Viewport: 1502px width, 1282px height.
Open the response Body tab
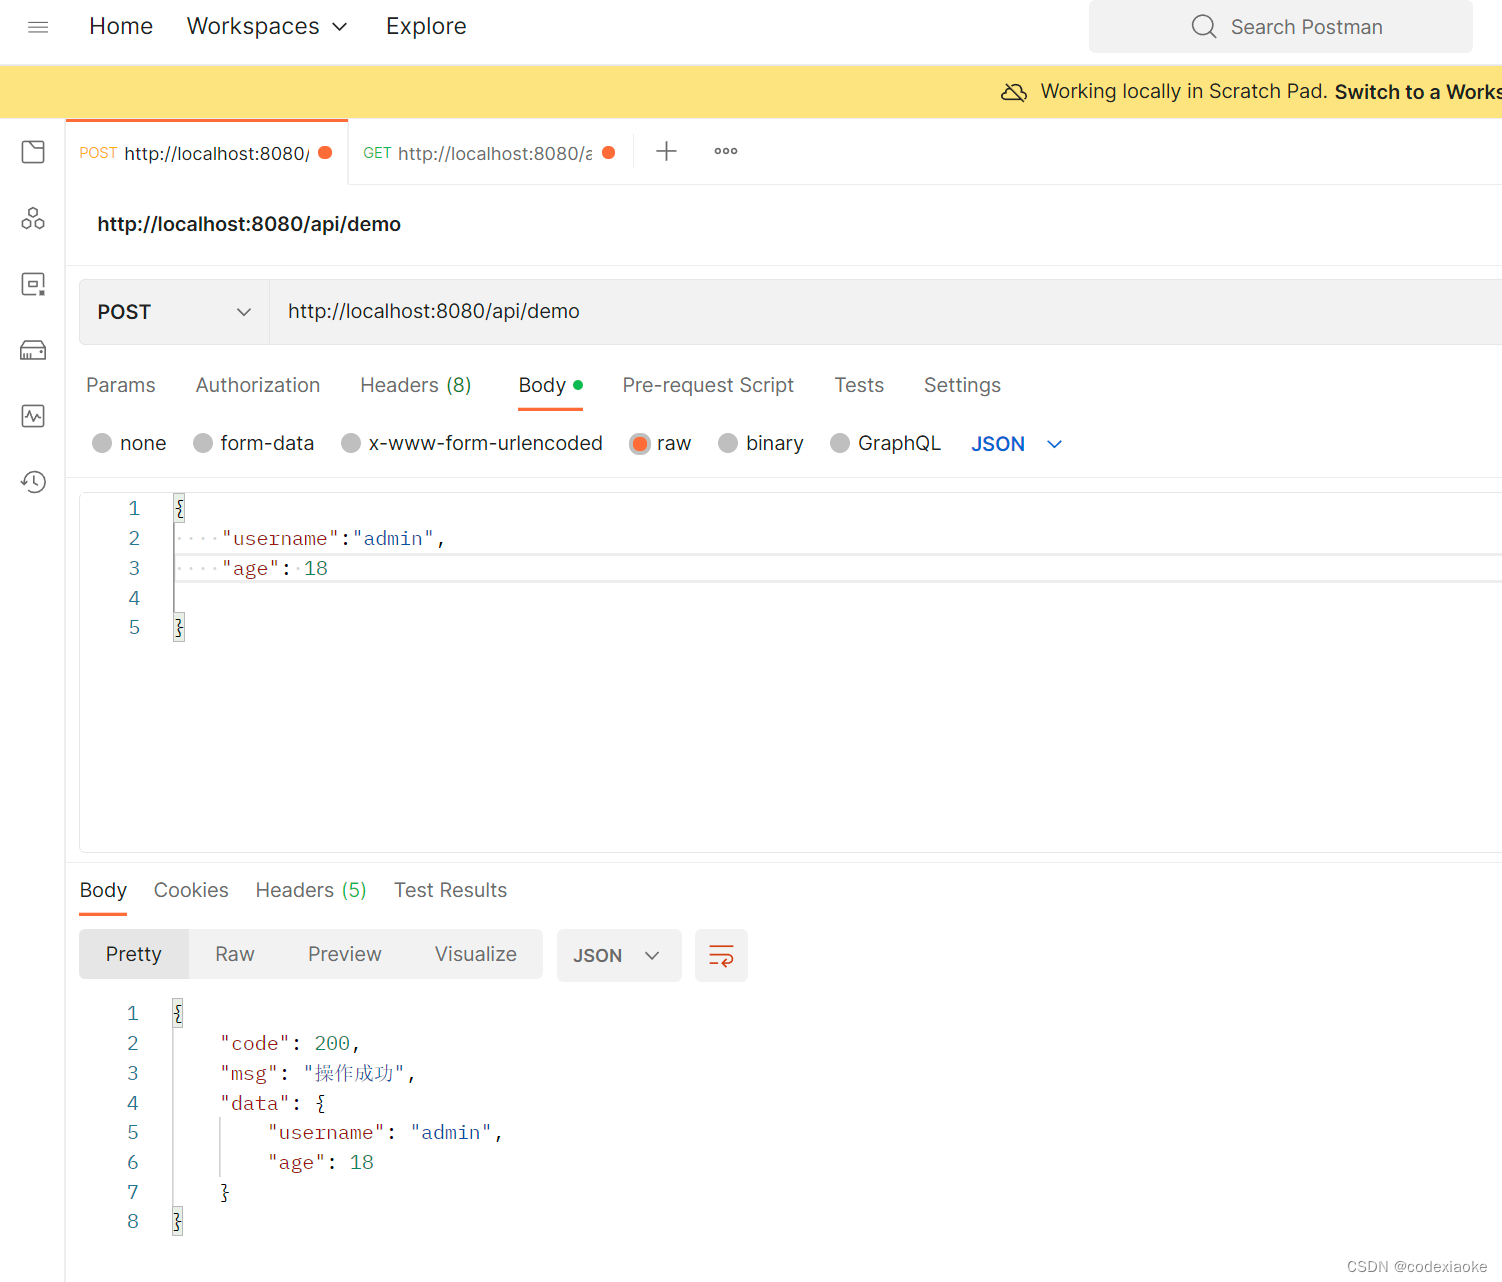point(103,890)
